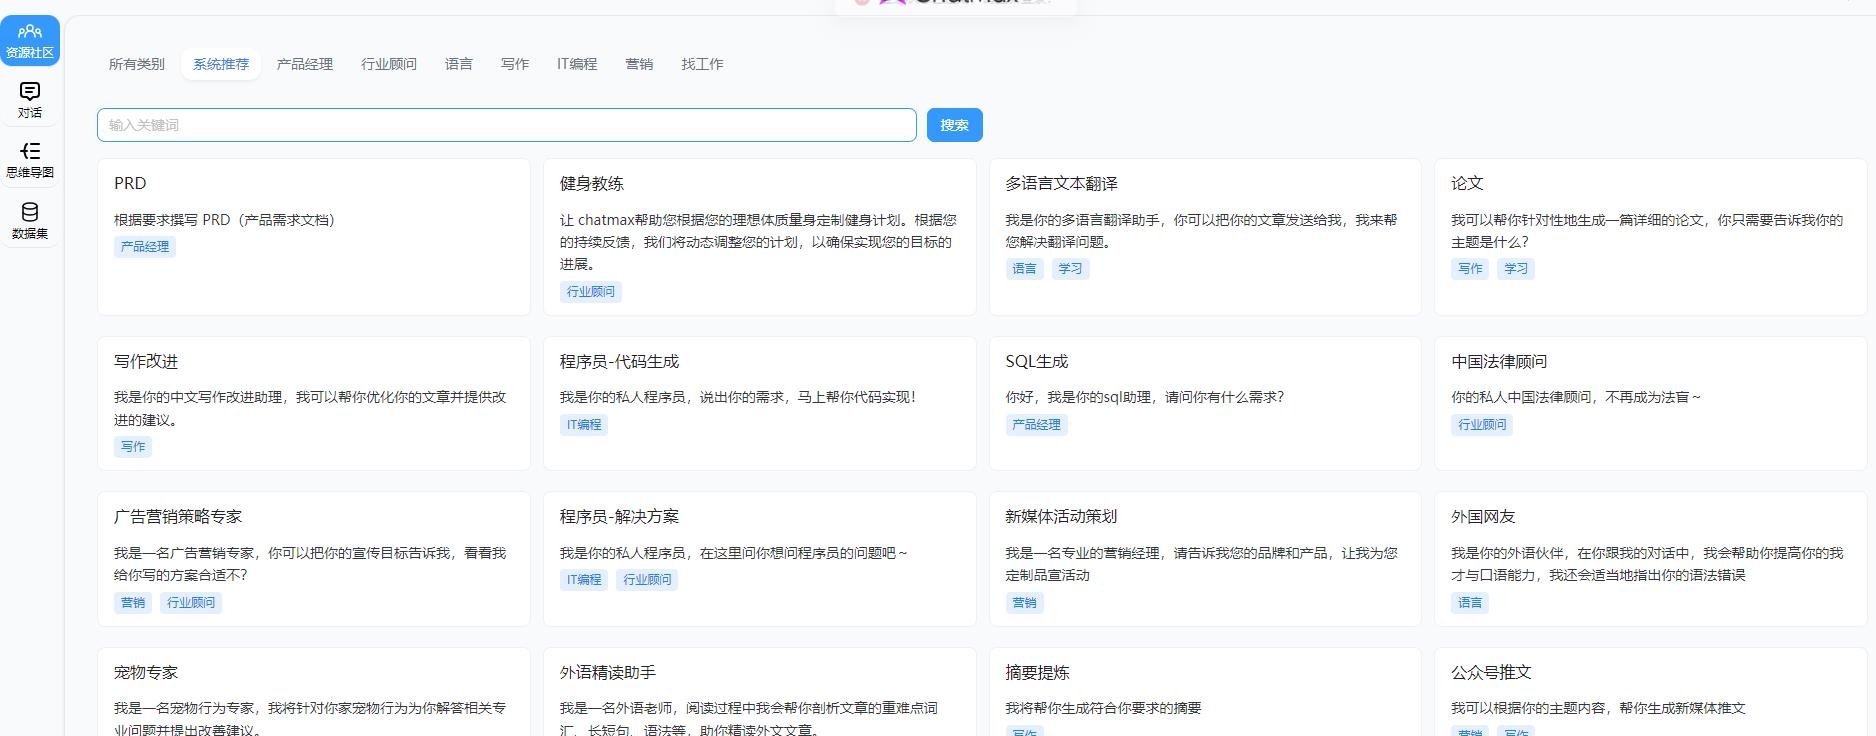This screenshot has height=736, width=1876.
Task: Open the 找工作 category tab
Action: pyautogui.click(x=702, y=64)
